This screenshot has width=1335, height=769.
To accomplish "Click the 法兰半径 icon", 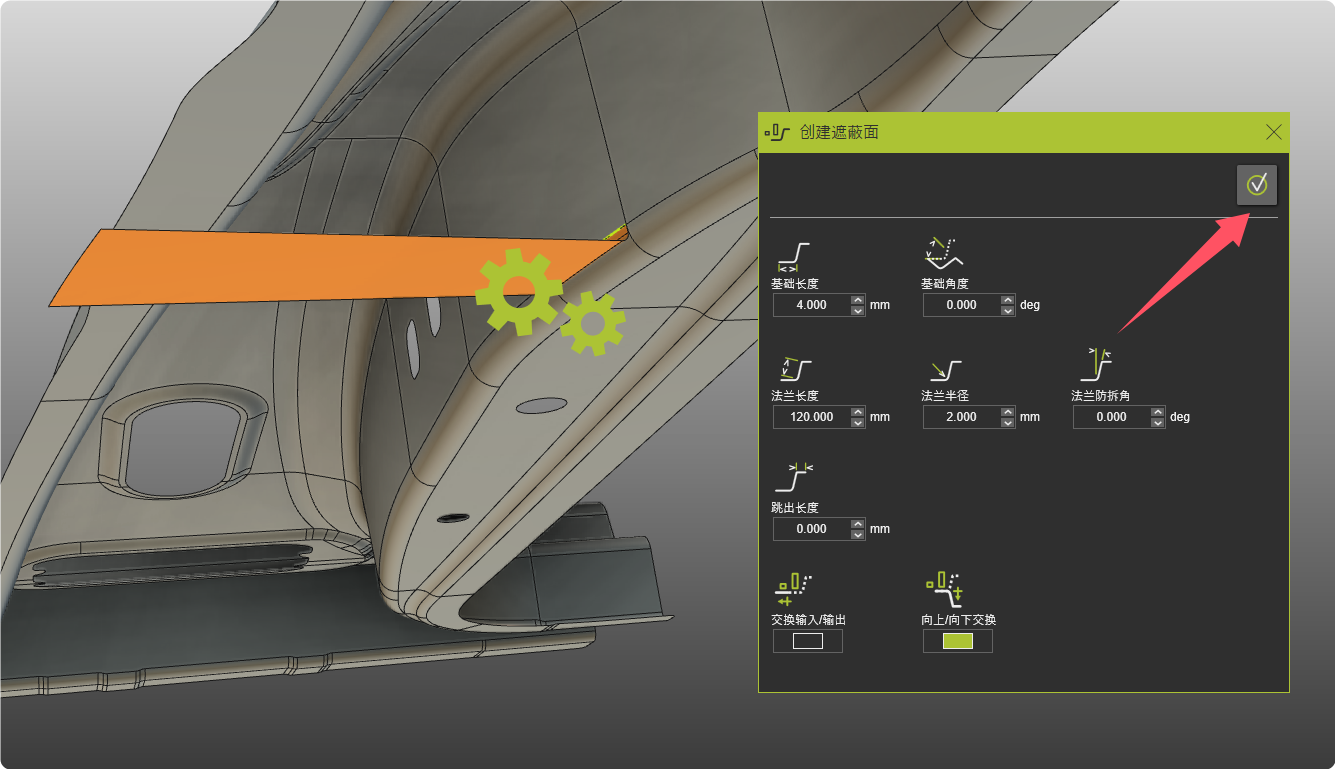I will [x=944, y=369].
